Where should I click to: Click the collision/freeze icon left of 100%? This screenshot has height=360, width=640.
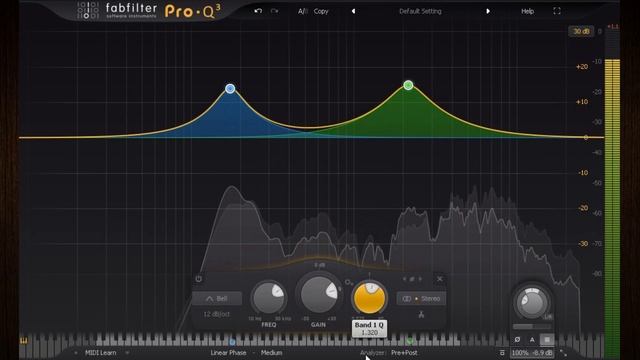pos(502,353)
